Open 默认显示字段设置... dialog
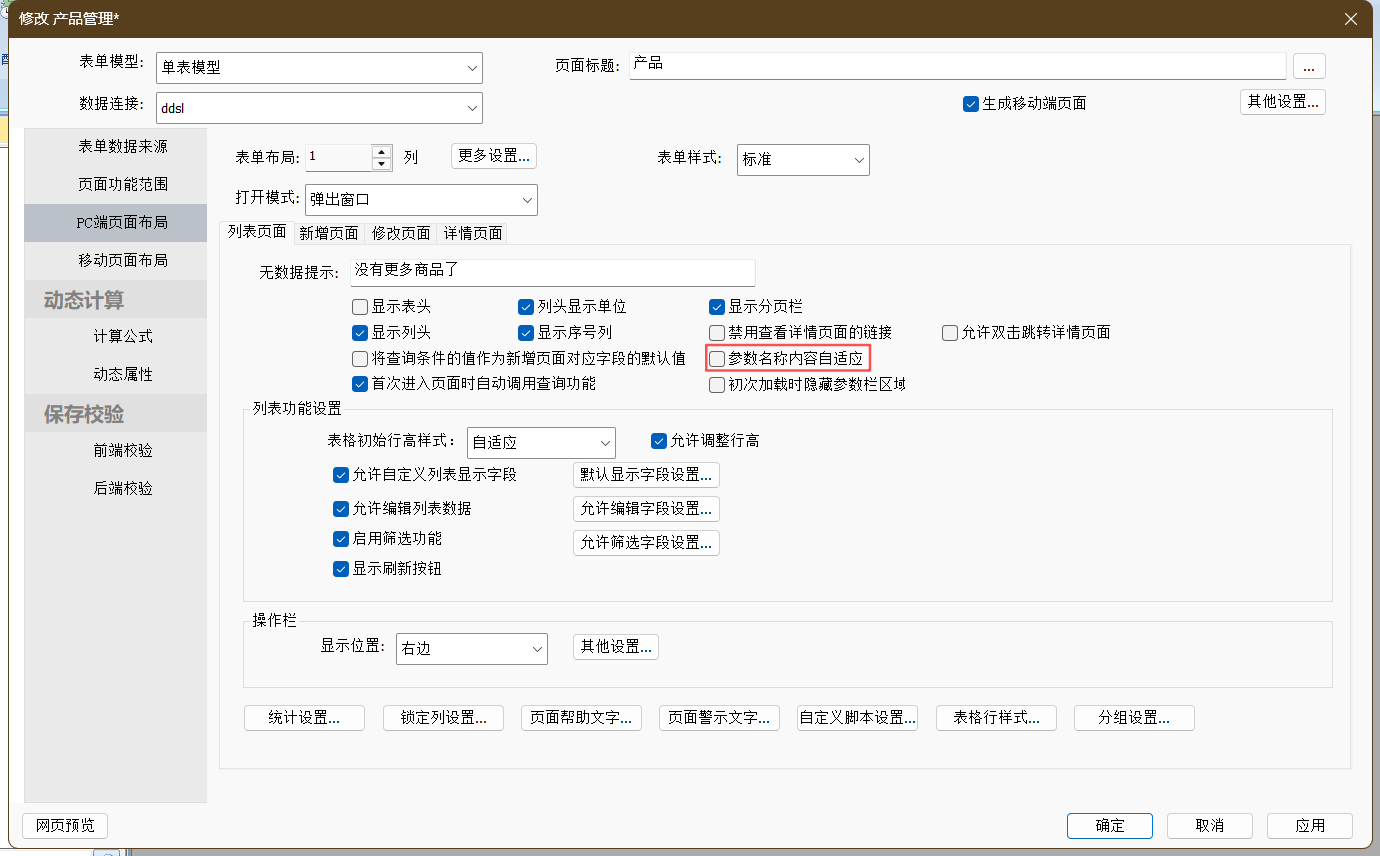The image size is (1380, 856). click(x=646, y=474)
